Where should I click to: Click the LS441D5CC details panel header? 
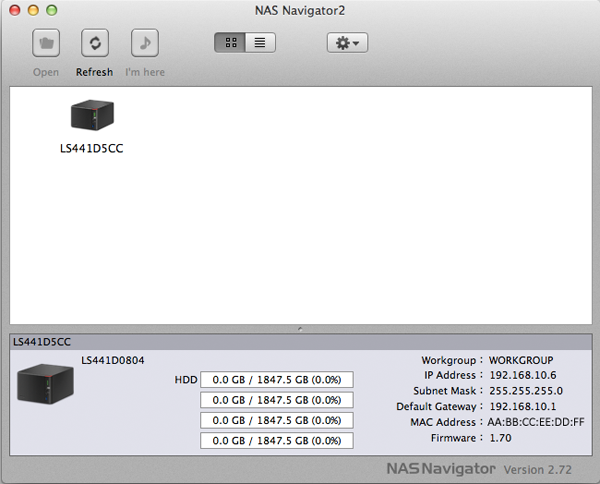(x=300, y=341)
